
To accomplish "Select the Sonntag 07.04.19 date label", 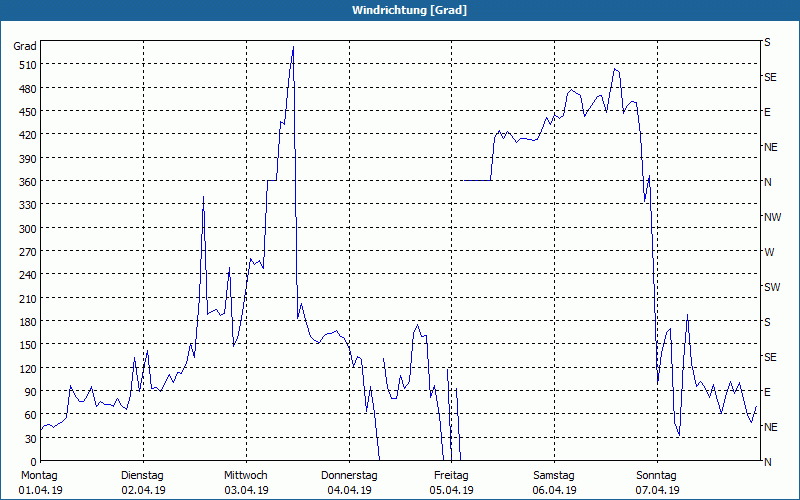I will (x=656, y=482).
